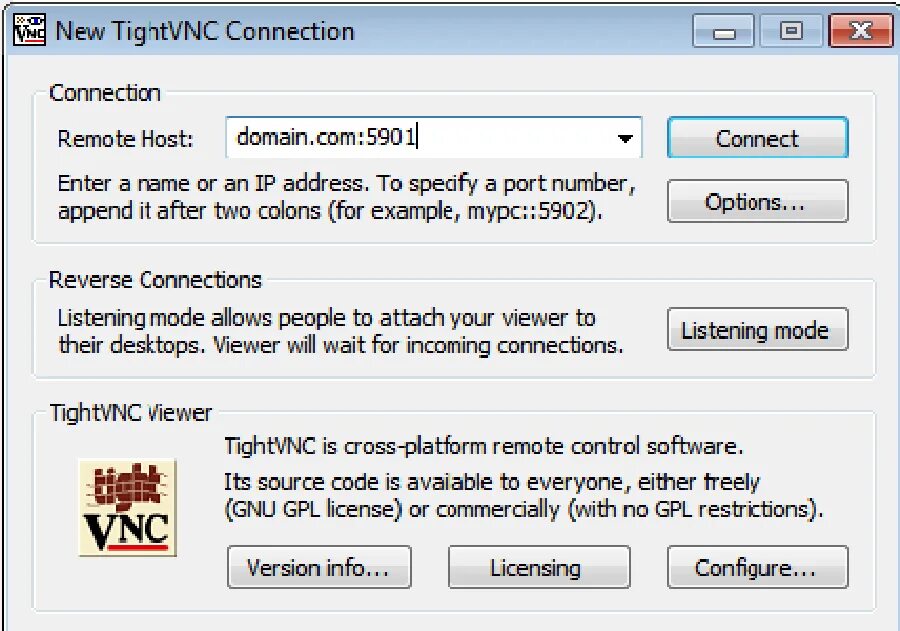Open the Licensing information
Viewport: 900px width, 631px height.
coord(538,567)
